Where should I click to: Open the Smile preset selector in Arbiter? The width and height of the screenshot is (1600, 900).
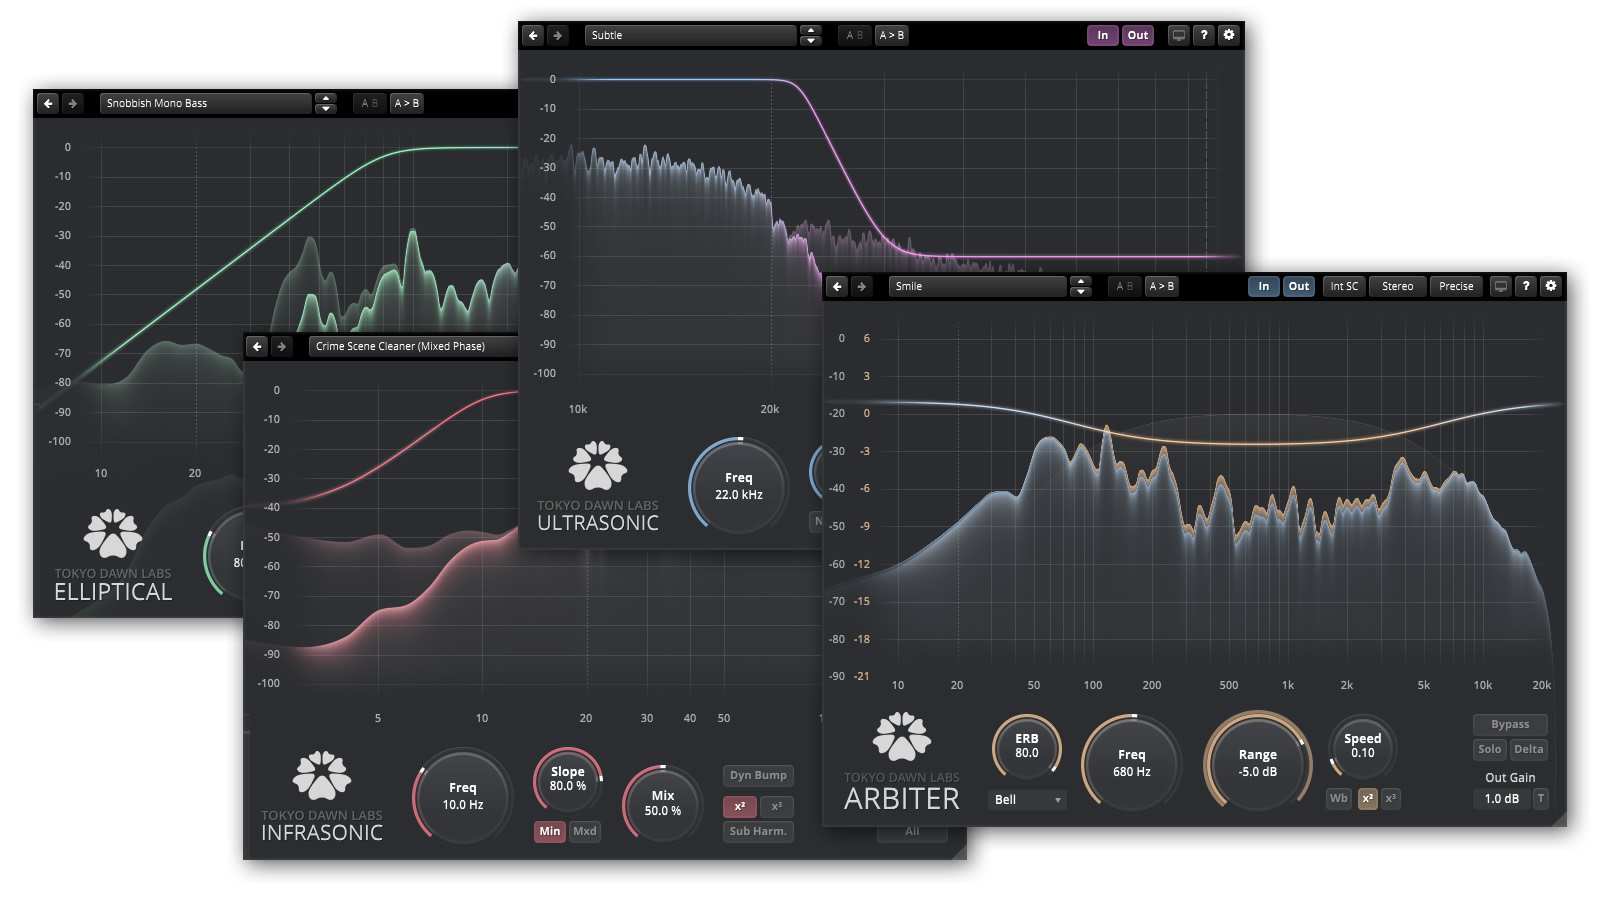[x=977, y=286]
